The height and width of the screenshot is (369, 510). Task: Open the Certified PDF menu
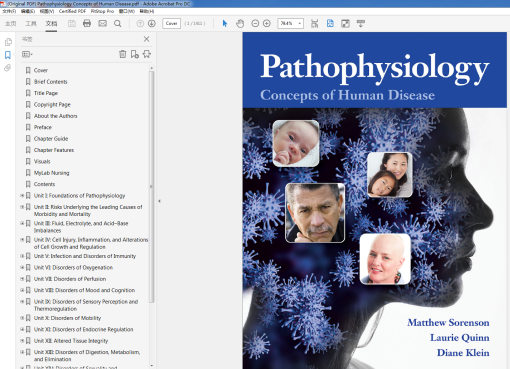pyautogui.click(x=72, y=11)
